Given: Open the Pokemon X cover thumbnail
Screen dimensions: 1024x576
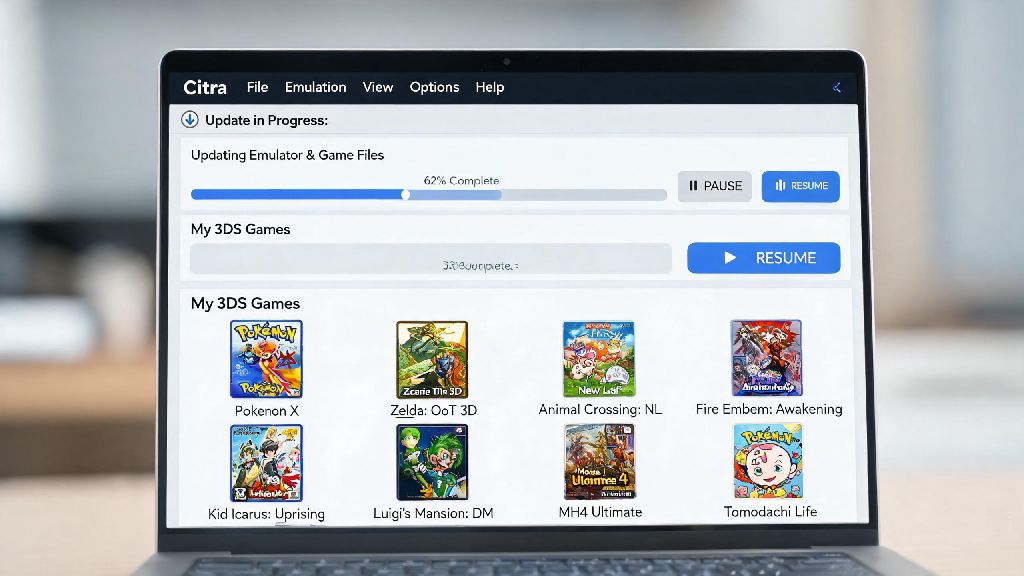Looking at the screenshot, I should pos(266,359).
